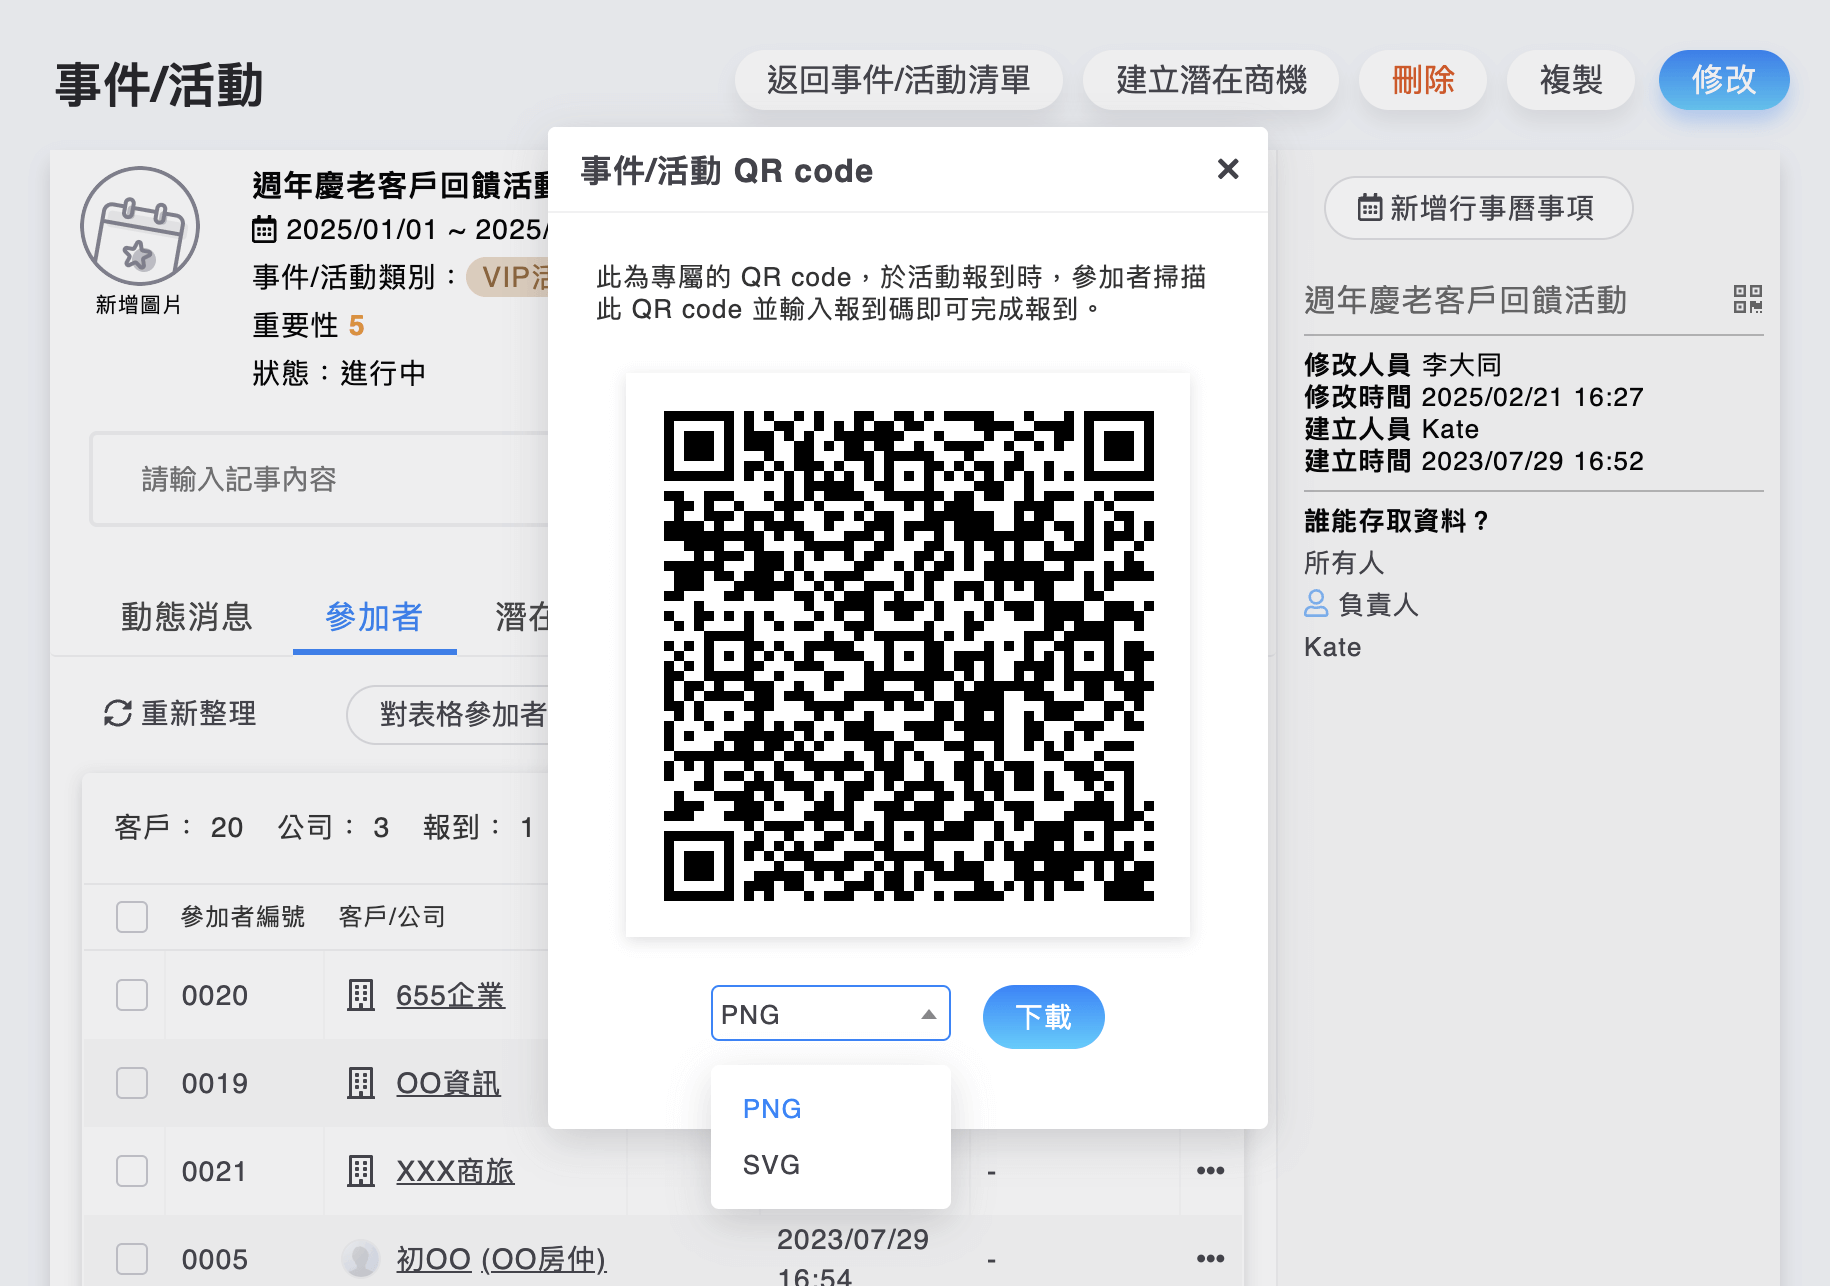Click the 重新整理 refresh button
1830x1286 pixels.
point(181,713)
